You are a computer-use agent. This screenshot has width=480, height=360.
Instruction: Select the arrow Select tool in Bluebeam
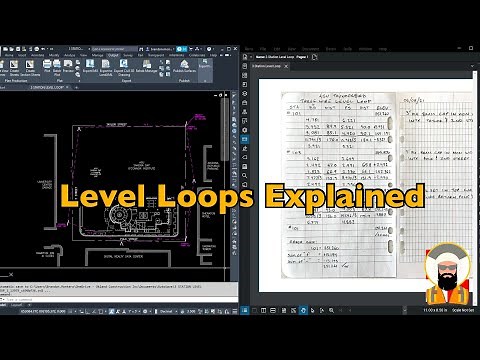pos(312,310)
